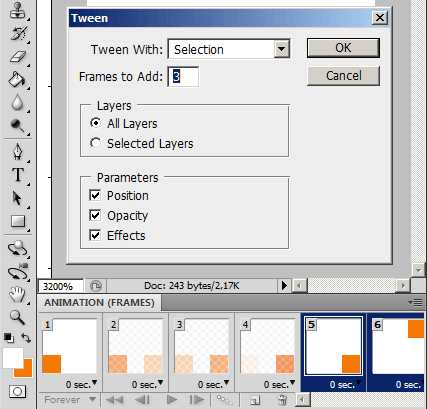
Task: Select the All Layers radio button
Action: pos(95,123)
